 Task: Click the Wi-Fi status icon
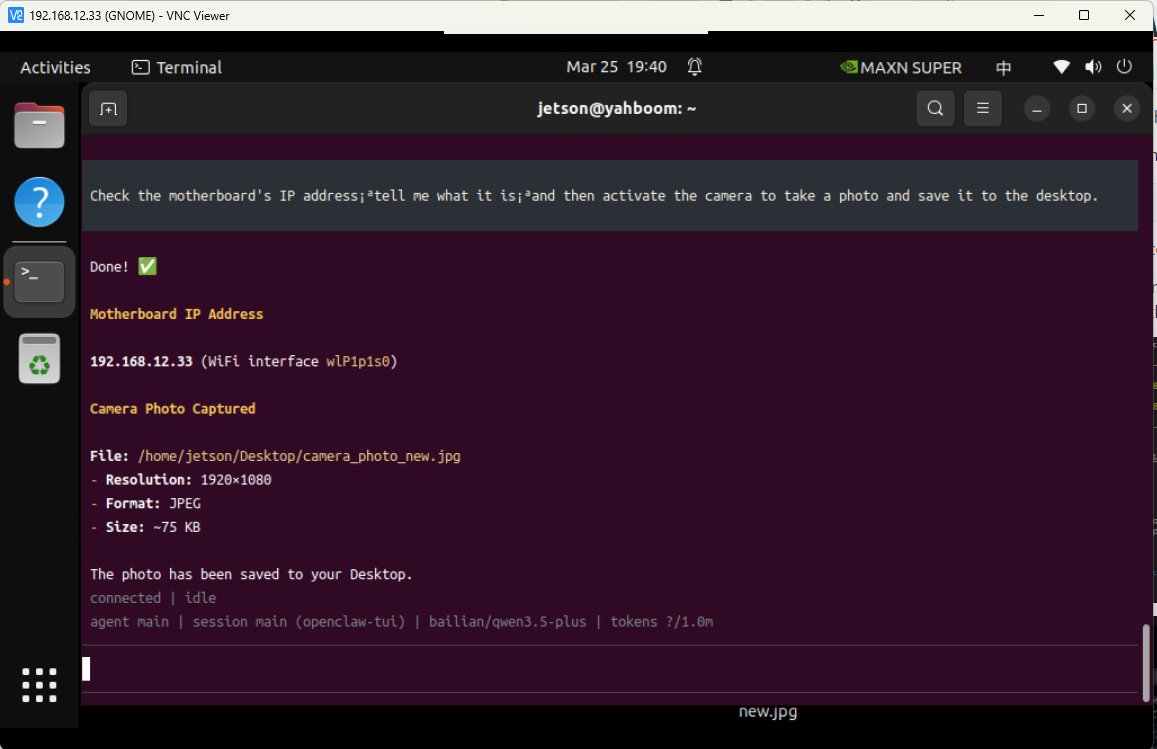point(1061,67)
